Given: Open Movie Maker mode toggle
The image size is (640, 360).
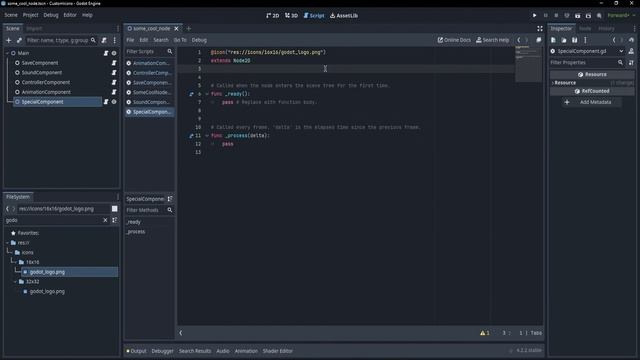Looking at the screenshot, I should 599,16.
